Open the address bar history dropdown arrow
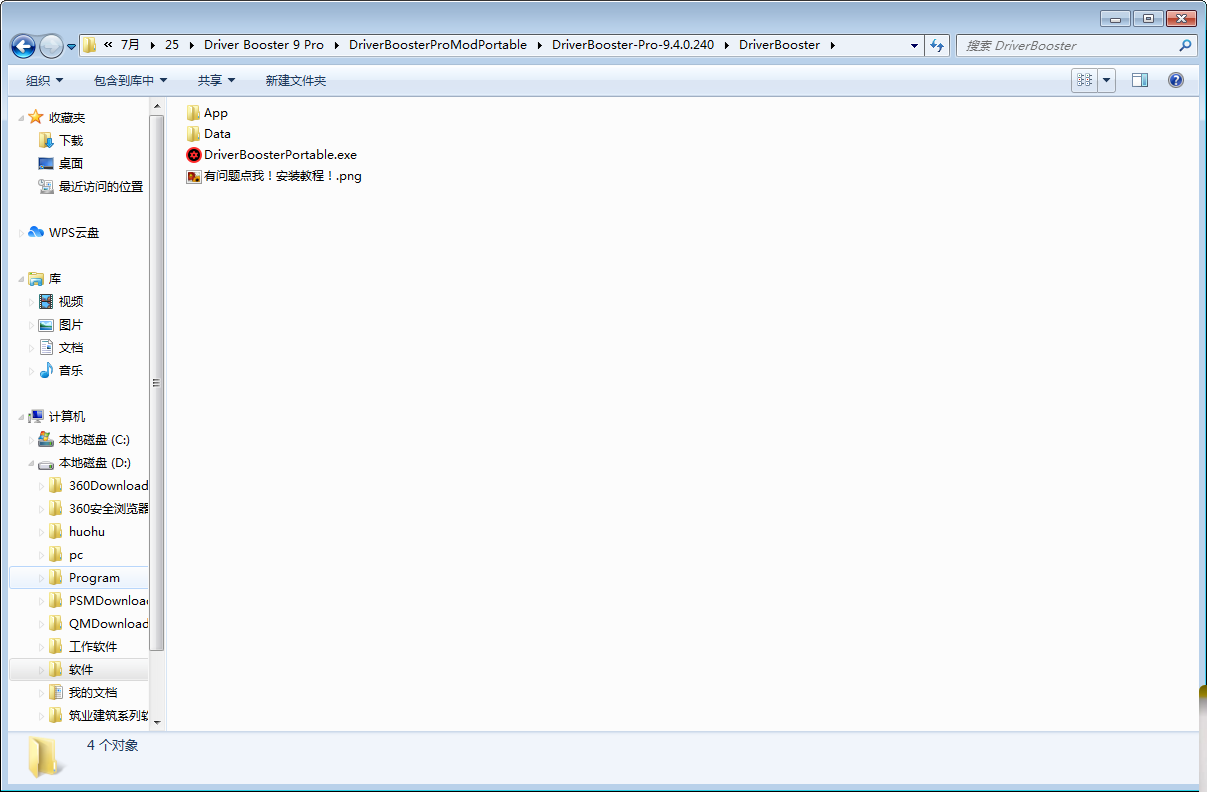This screenshot has height=792, width=1207. (914, 45)
